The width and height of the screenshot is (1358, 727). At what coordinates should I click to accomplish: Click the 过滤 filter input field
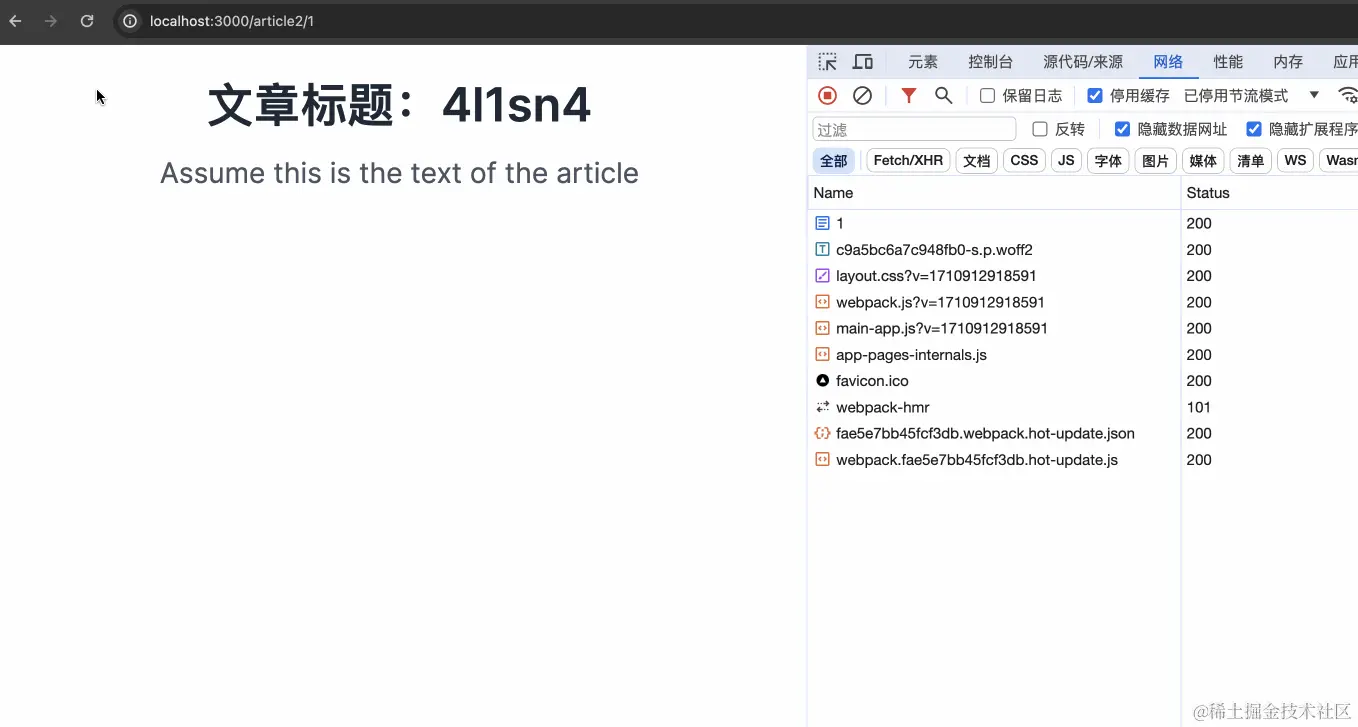[x=913, y=128]
